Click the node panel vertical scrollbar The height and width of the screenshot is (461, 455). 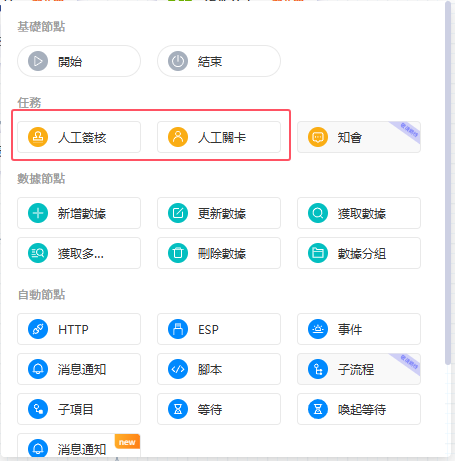(448, 183)
